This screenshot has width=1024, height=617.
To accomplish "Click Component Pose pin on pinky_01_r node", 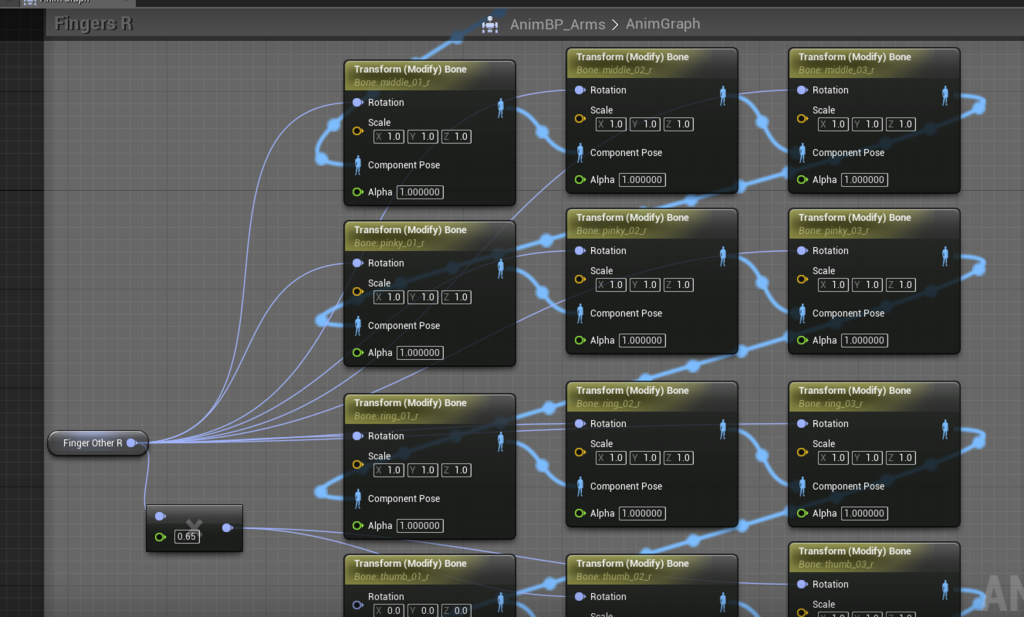I will (357, 326).
